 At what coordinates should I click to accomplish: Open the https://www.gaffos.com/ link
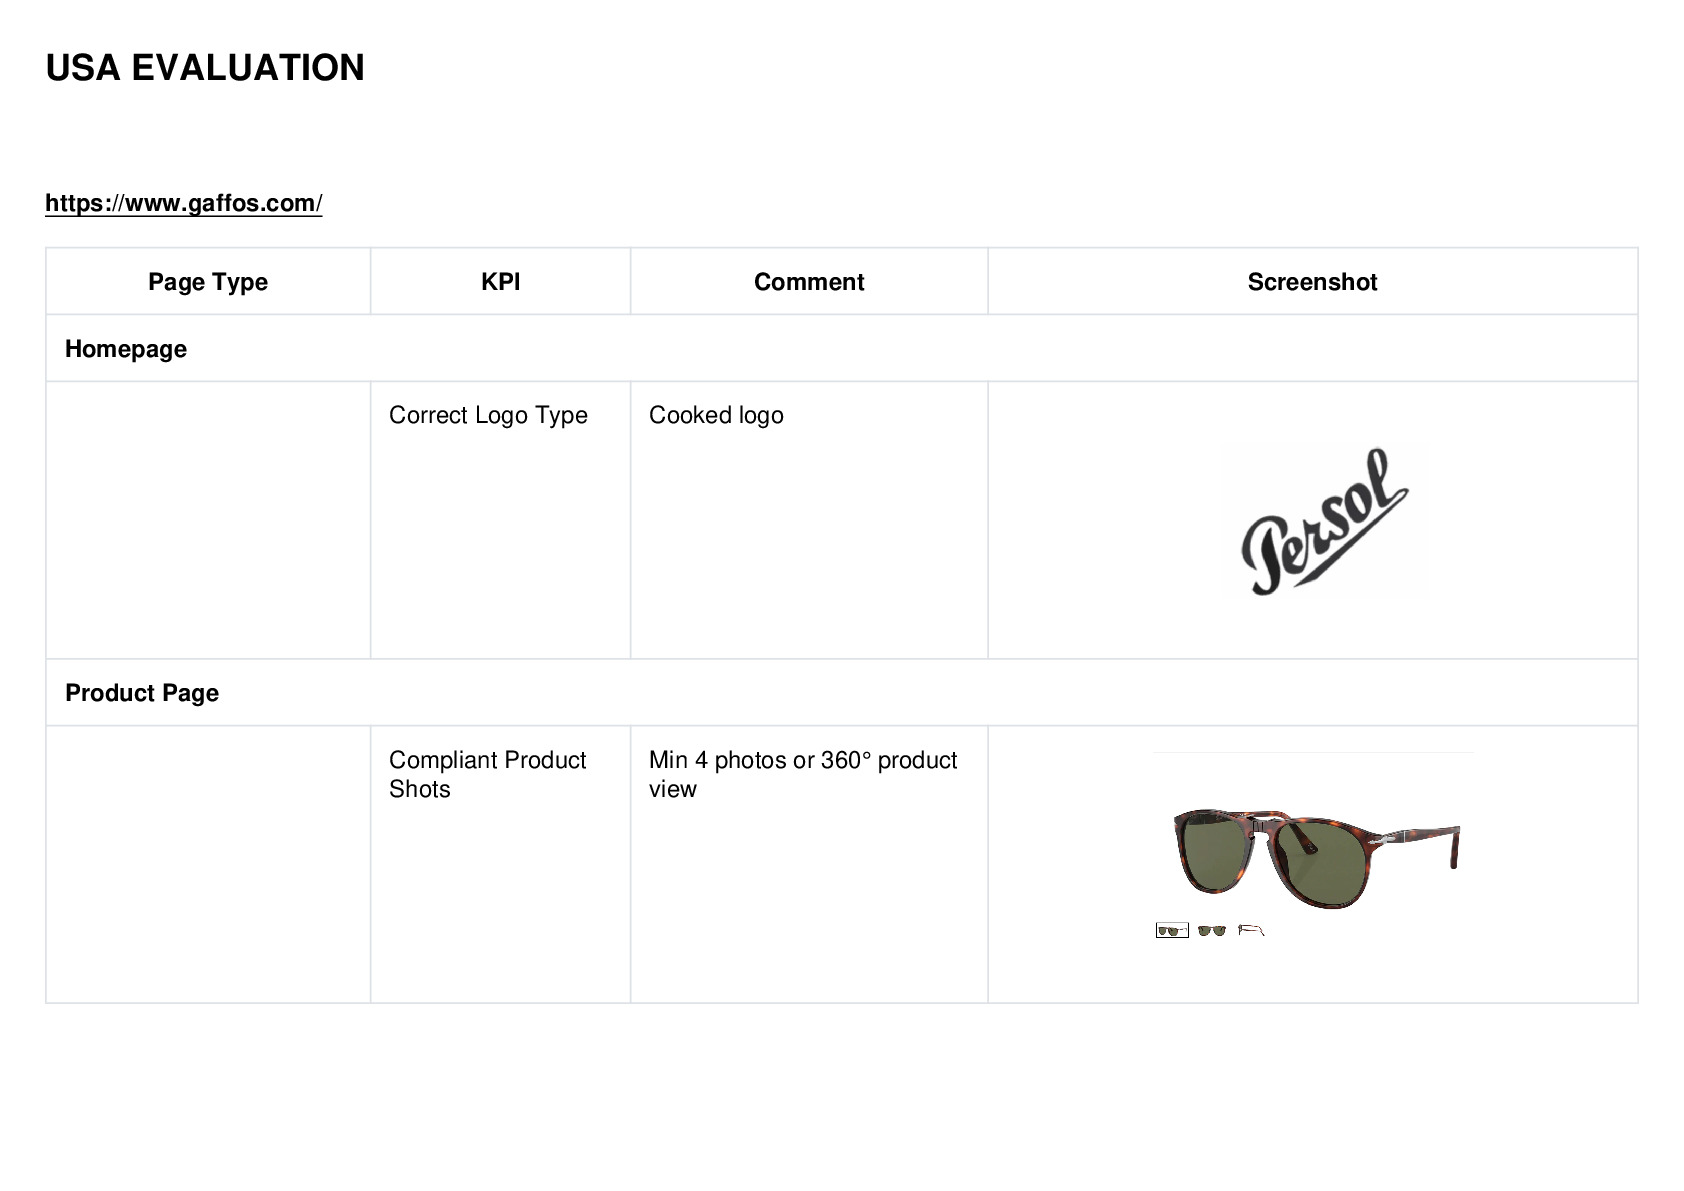(x=184, y=203)
